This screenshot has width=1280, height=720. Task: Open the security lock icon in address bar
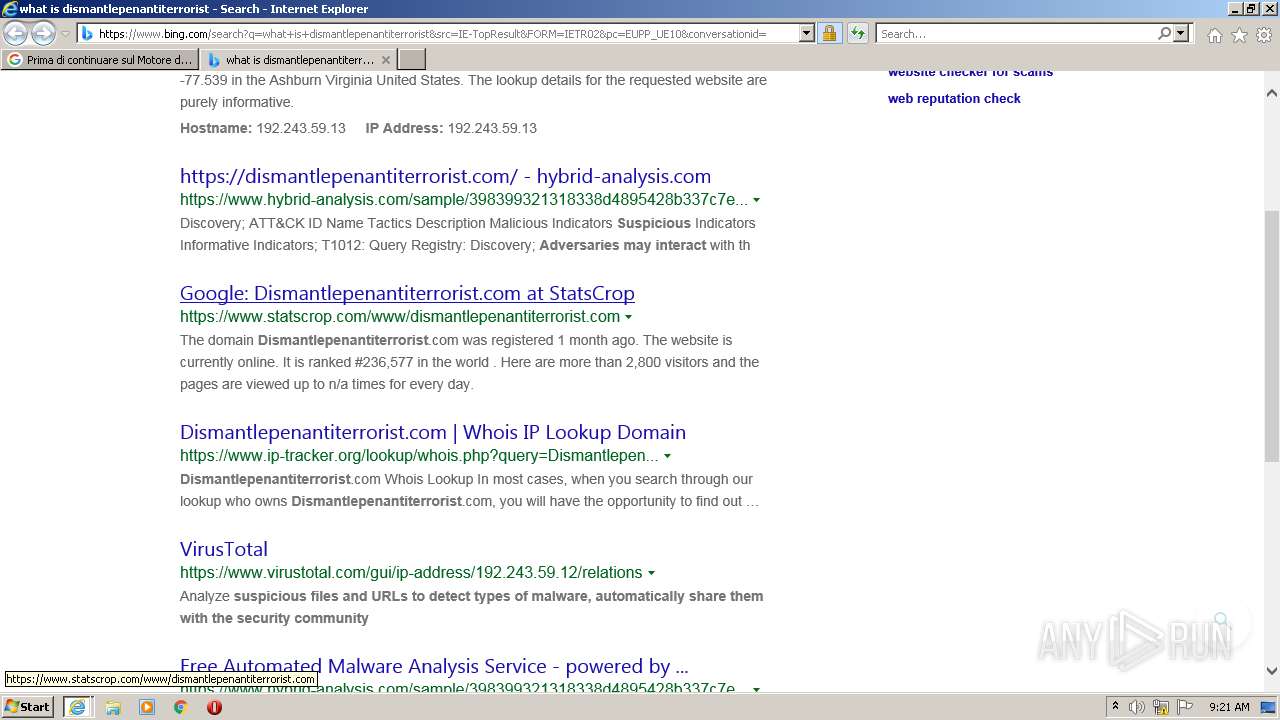(829, 33)
